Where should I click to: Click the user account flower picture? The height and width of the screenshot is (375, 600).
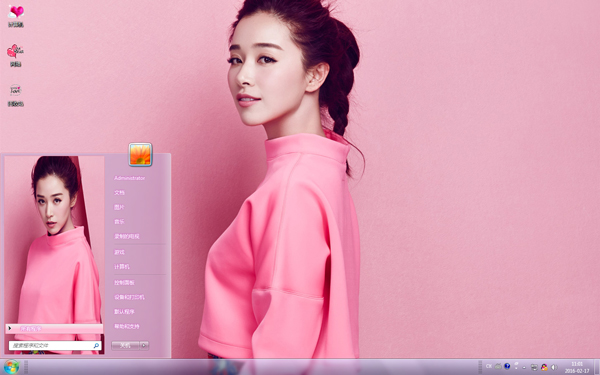(140, 155)
